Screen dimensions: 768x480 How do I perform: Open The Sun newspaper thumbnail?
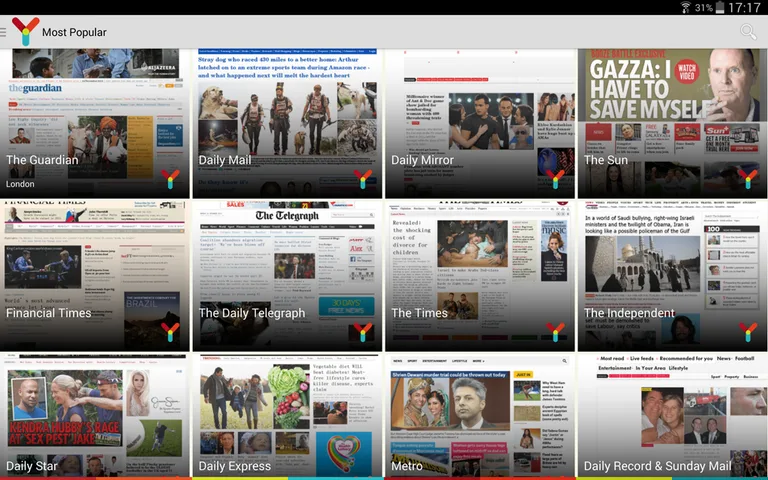click(x=672, y=123)
